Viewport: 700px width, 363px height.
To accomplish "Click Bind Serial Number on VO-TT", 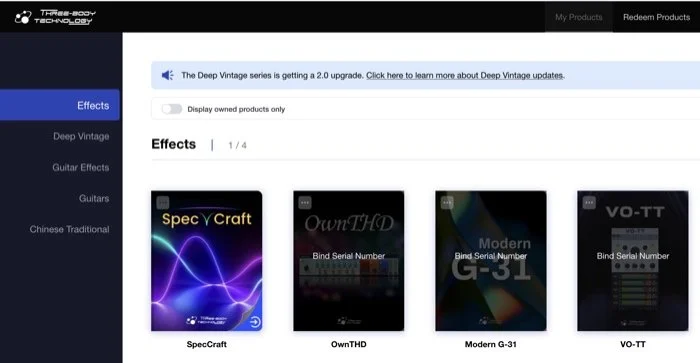I will pyautogui.click(x=633, y=256).
